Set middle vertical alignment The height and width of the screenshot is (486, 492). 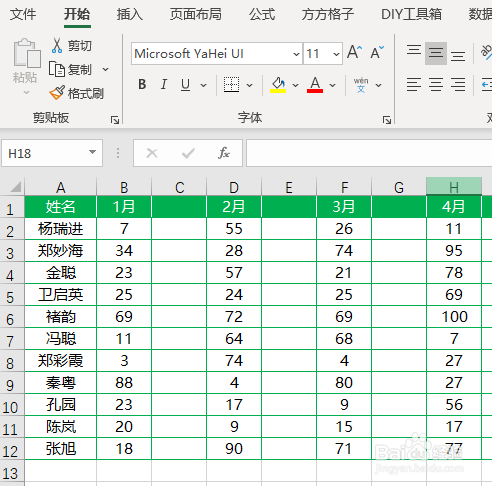click(x=436, y=53)
